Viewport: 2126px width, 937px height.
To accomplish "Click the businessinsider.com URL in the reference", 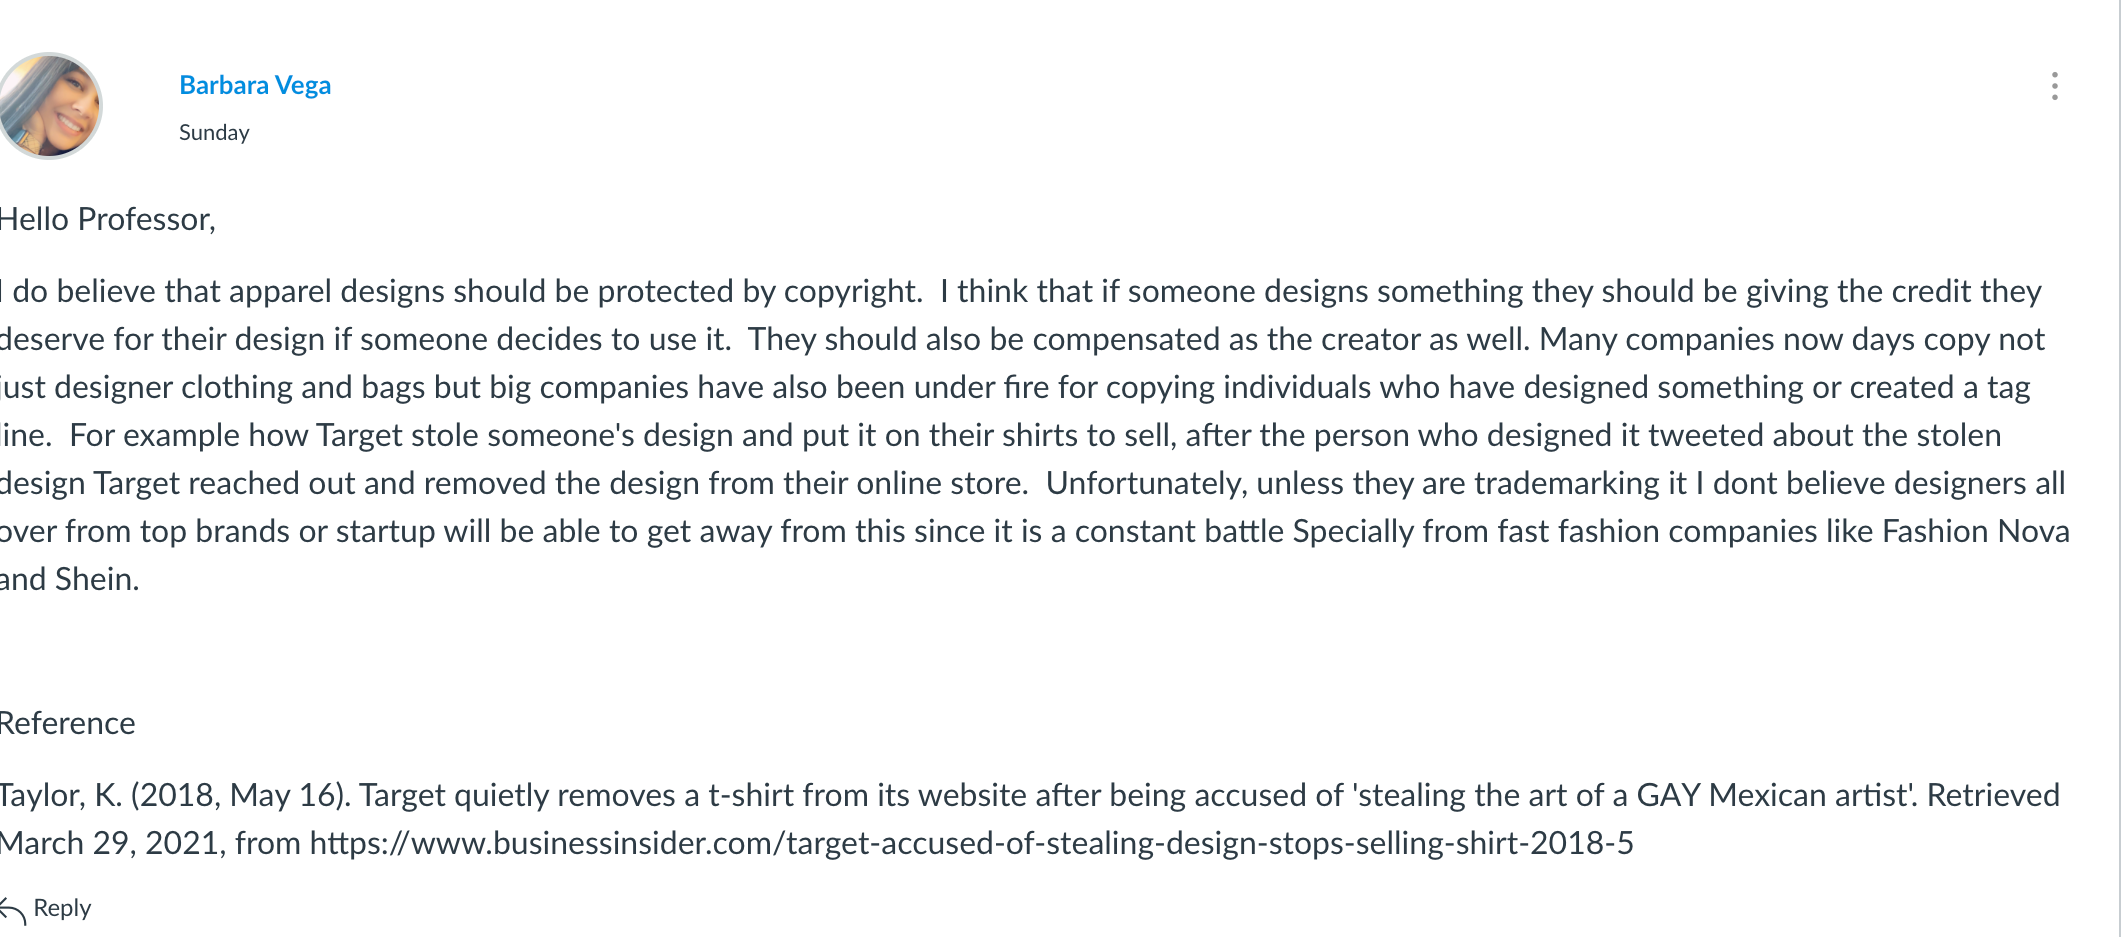I will tap(972, 844).
